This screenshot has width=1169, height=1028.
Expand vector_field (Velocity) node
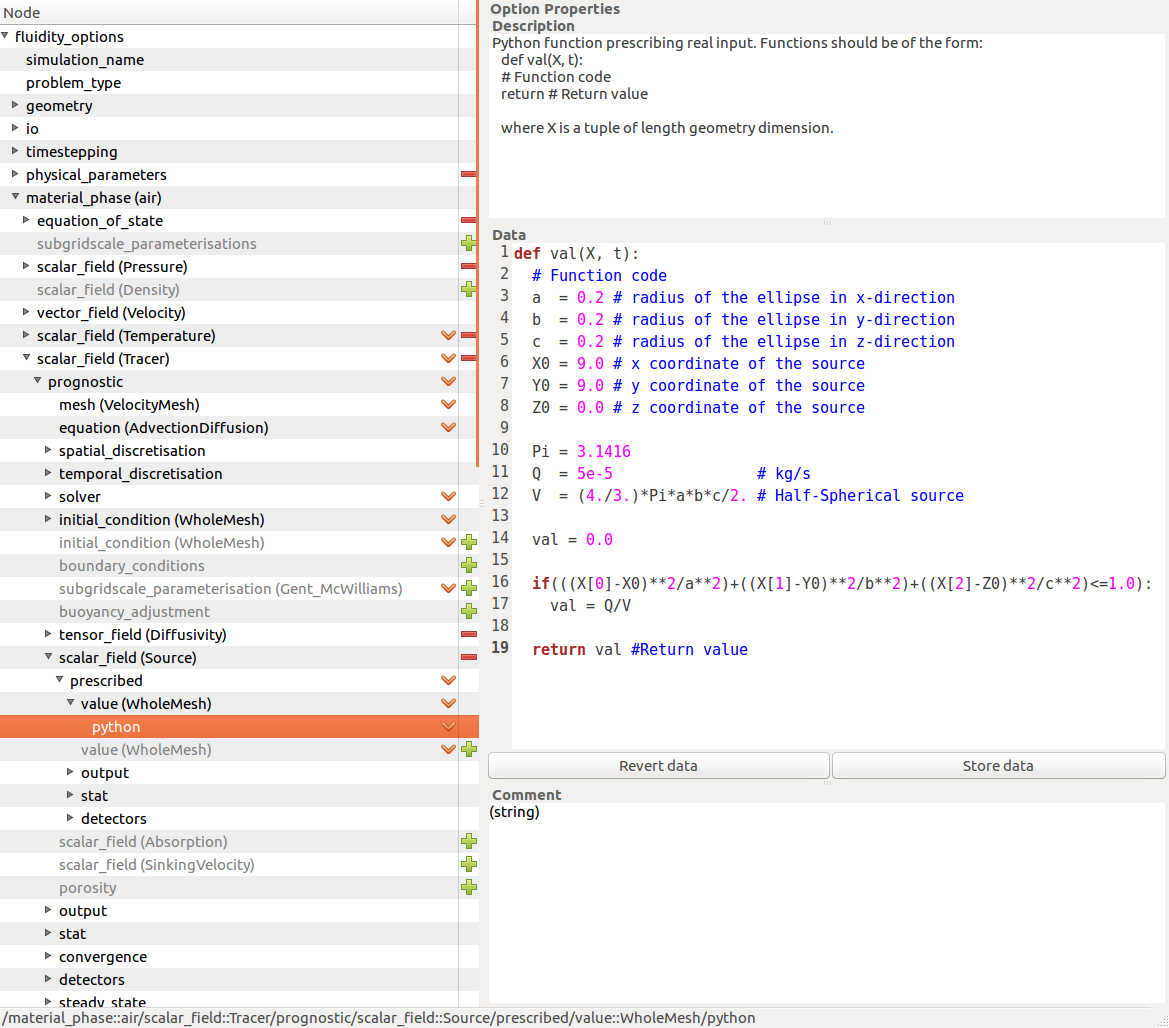(x=26, y=312)
